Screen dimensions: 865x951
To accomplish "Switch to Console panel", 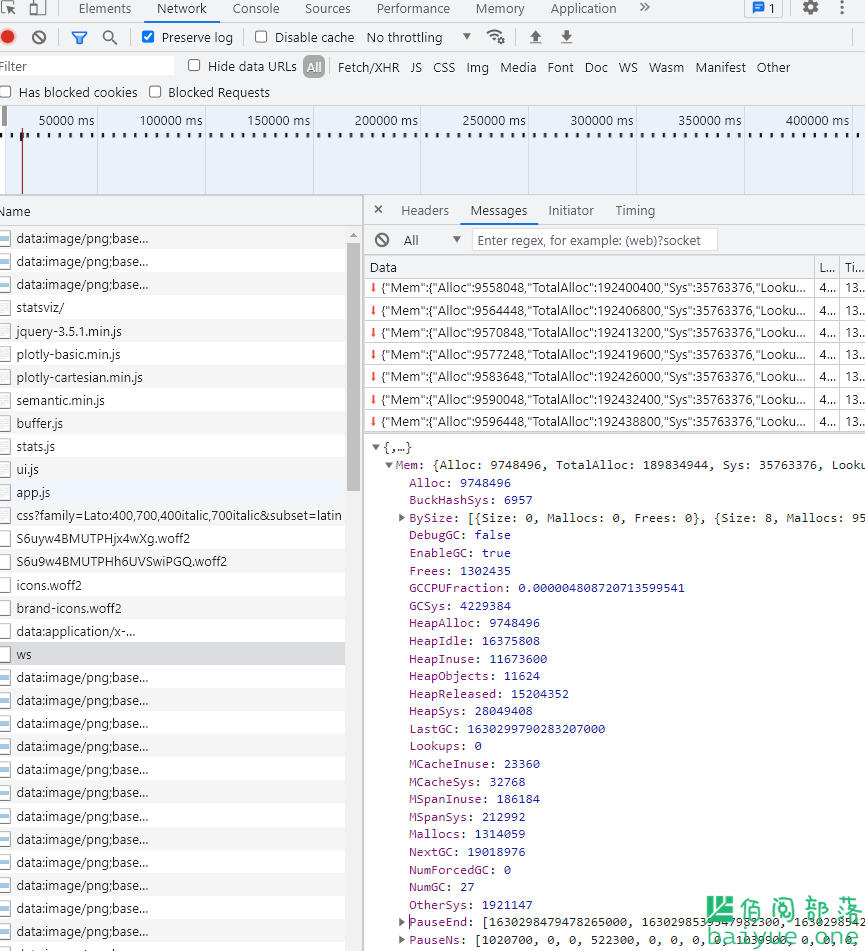I will (256, 8).
